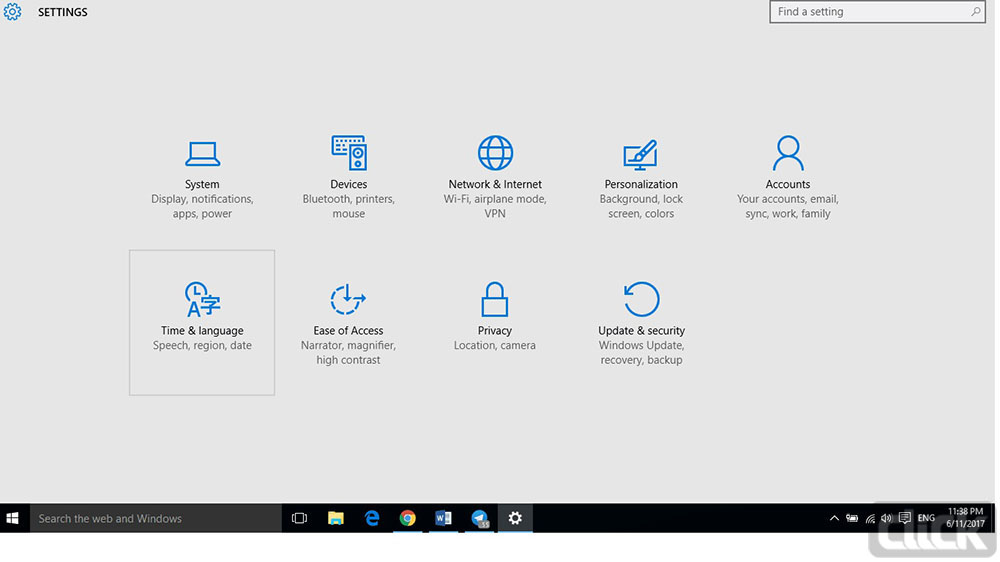This screenshot has height=562, width=1000.
Task: Open Microsoft Edge from the taskbar
Action: pyautogui.click(x=372, y=518)
